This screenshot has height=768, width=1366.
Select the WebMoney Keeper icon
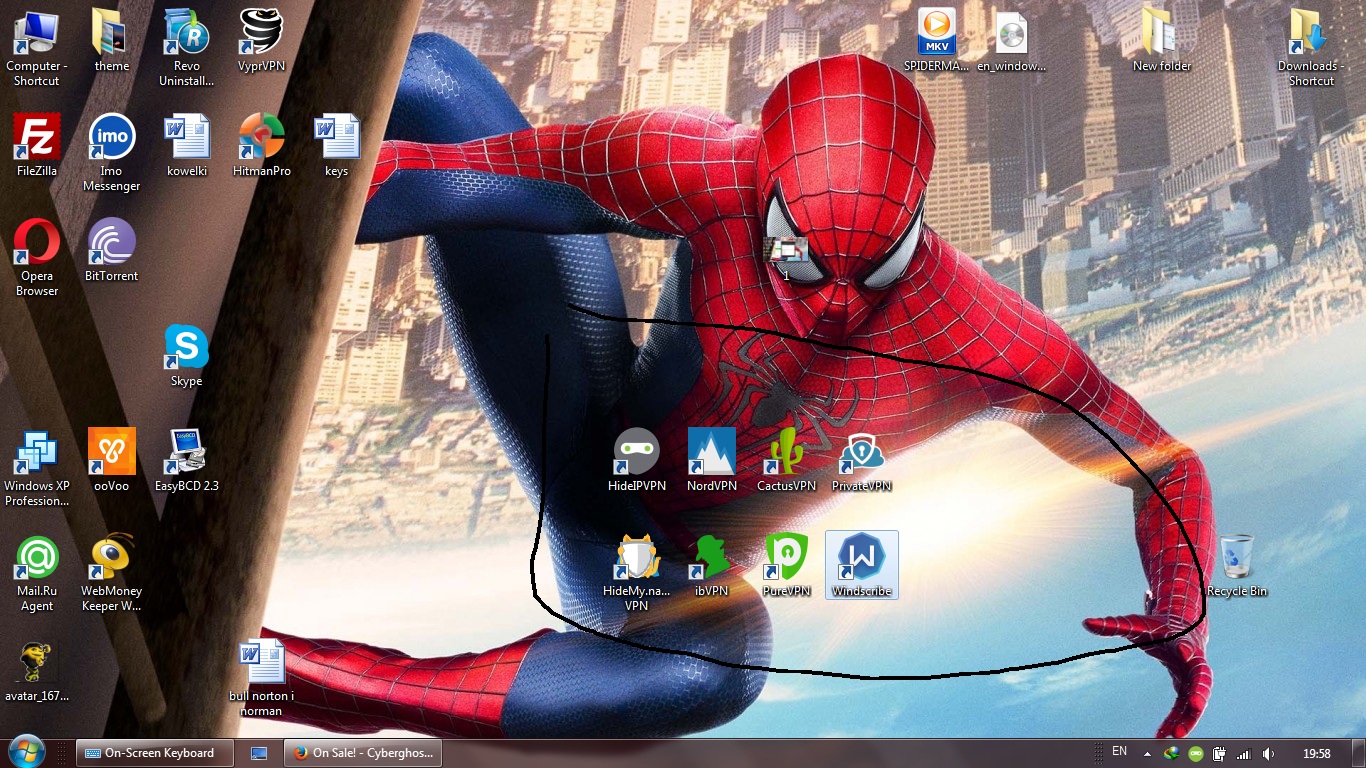tap(112, 572)
